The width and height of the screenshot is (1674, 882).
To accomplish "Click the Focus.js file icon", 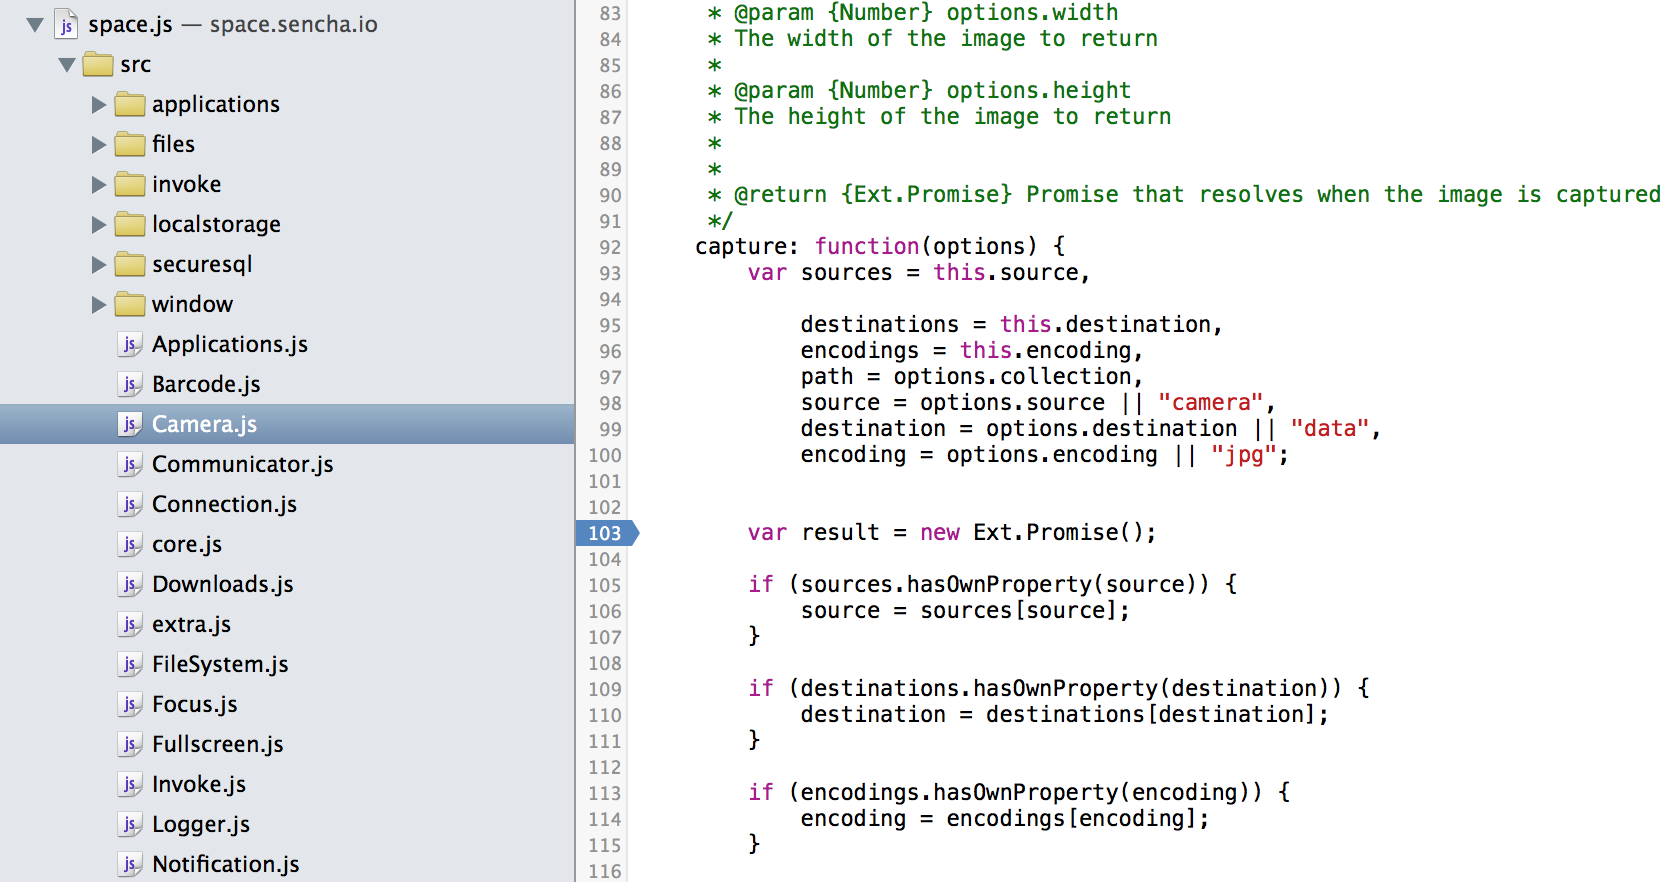I will pos(130,705).
